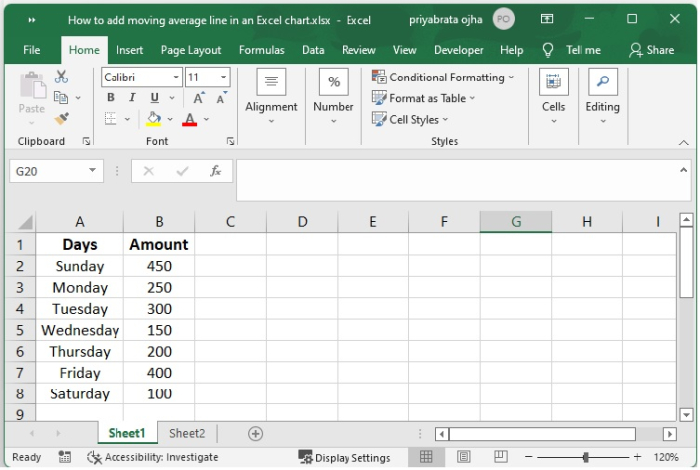Image resolution: width=700 pixels, height=470 pixels.
Task: Select the Format Painter brush
Action: pos(62,119)
